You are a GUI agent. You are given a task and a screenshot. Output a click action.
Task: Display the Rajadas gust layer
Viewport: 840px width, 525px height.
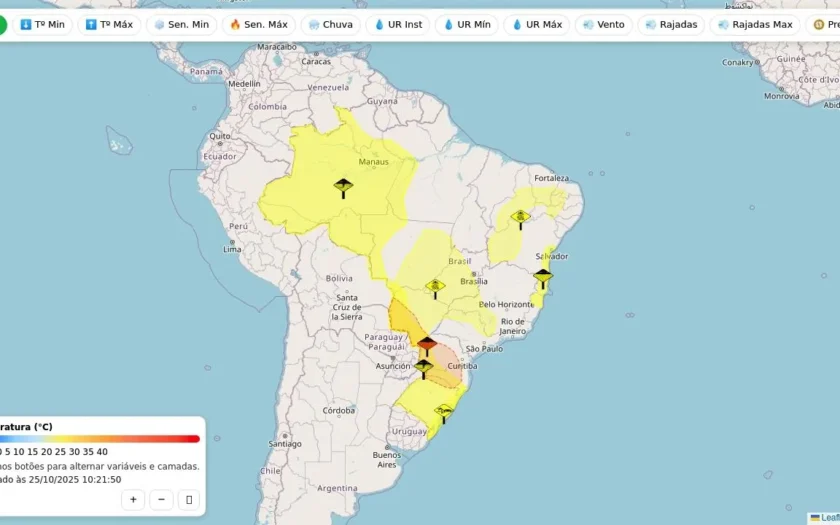pyautogui.click(x=671, y=25)
